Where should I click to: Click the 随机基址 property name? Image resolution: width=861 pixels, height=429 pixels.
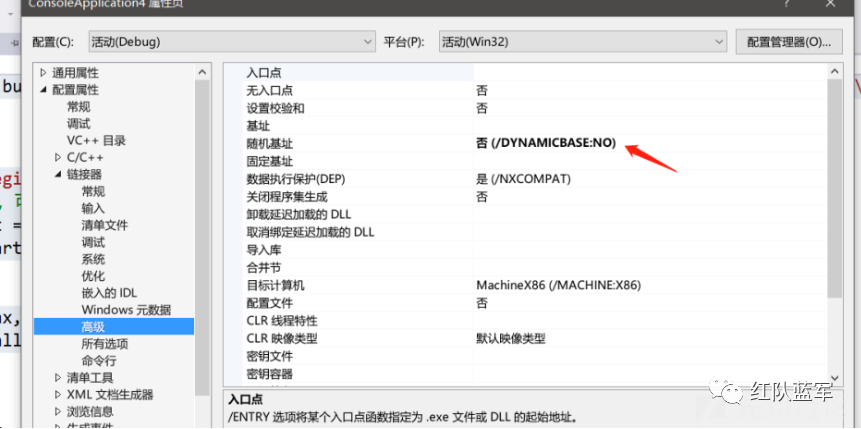[270, 143]
